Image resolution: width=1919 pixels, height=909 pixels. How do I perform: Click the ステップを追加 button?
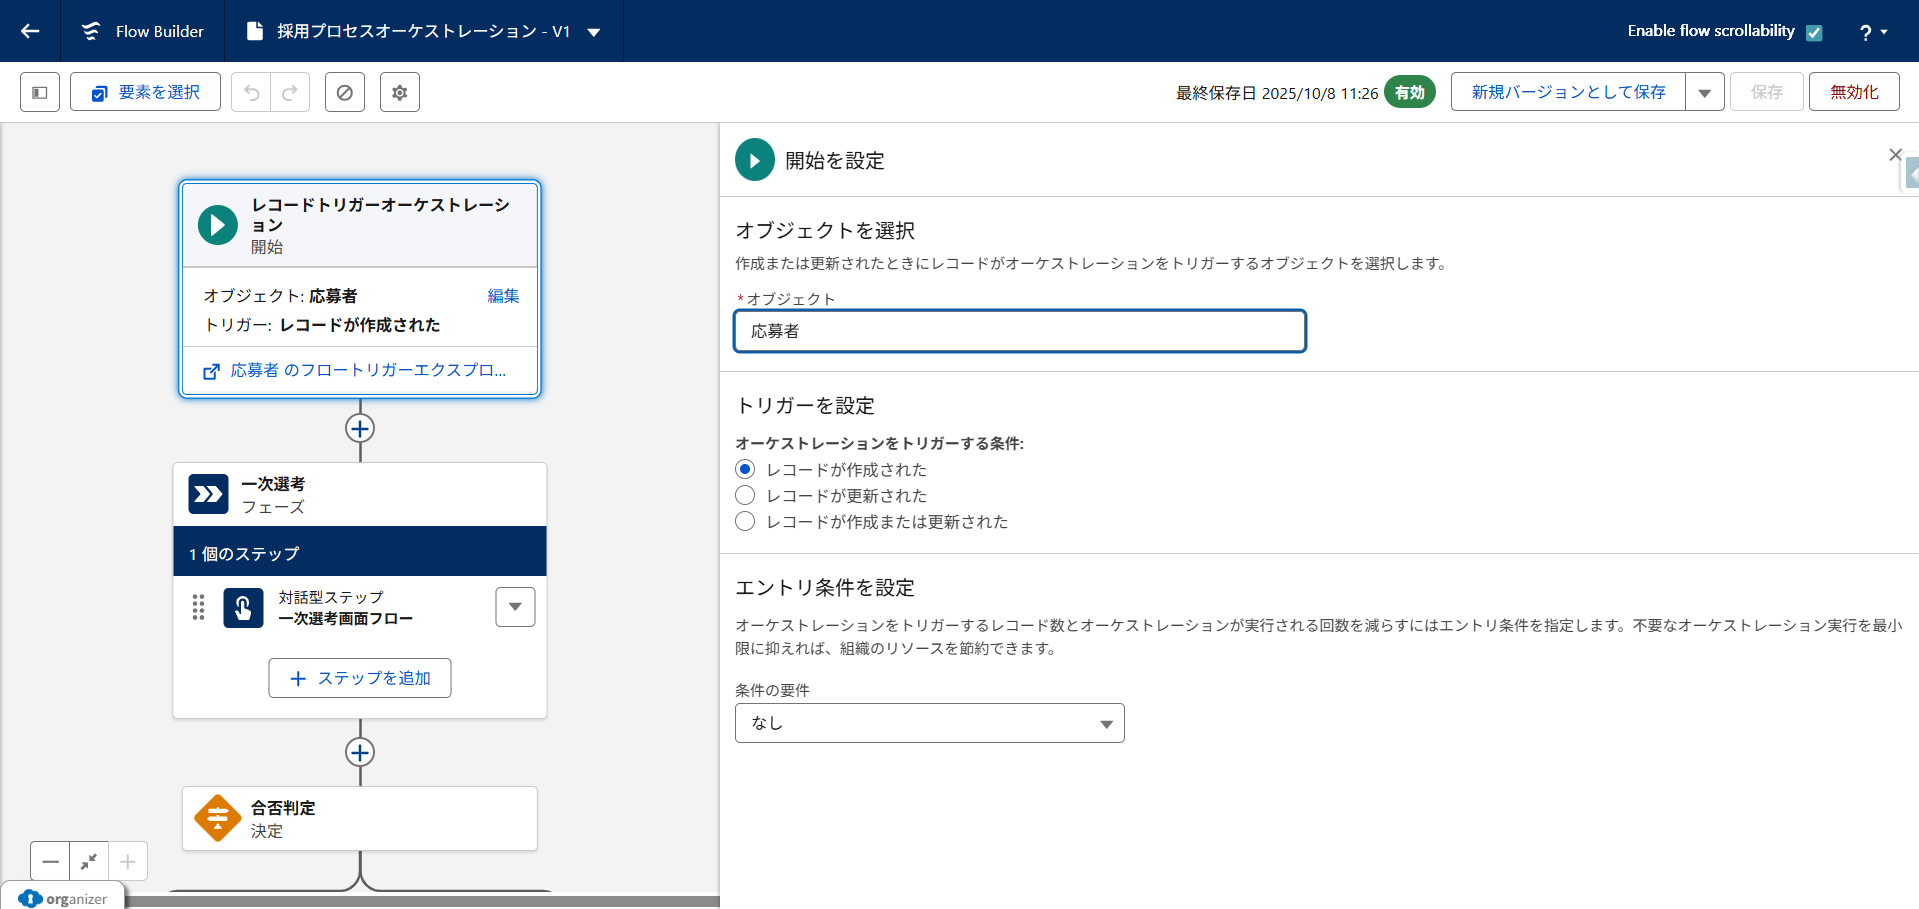point(360,678)
